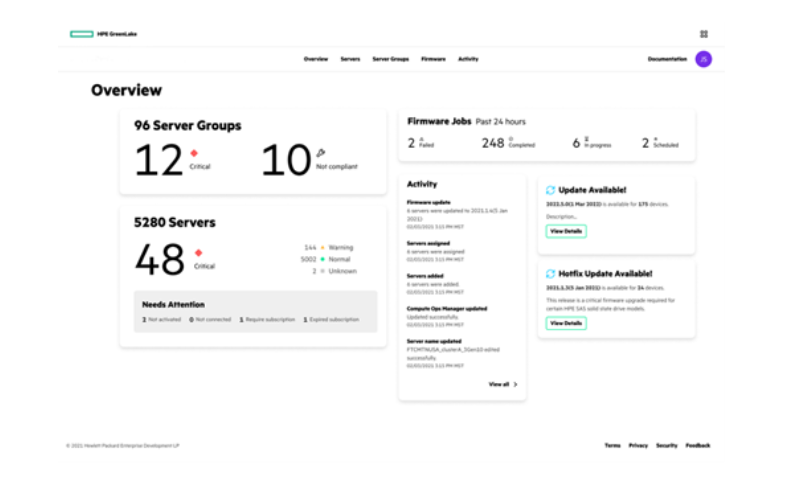
Task: Select the Activity navigation tab
Action: (x=468, y=59)
